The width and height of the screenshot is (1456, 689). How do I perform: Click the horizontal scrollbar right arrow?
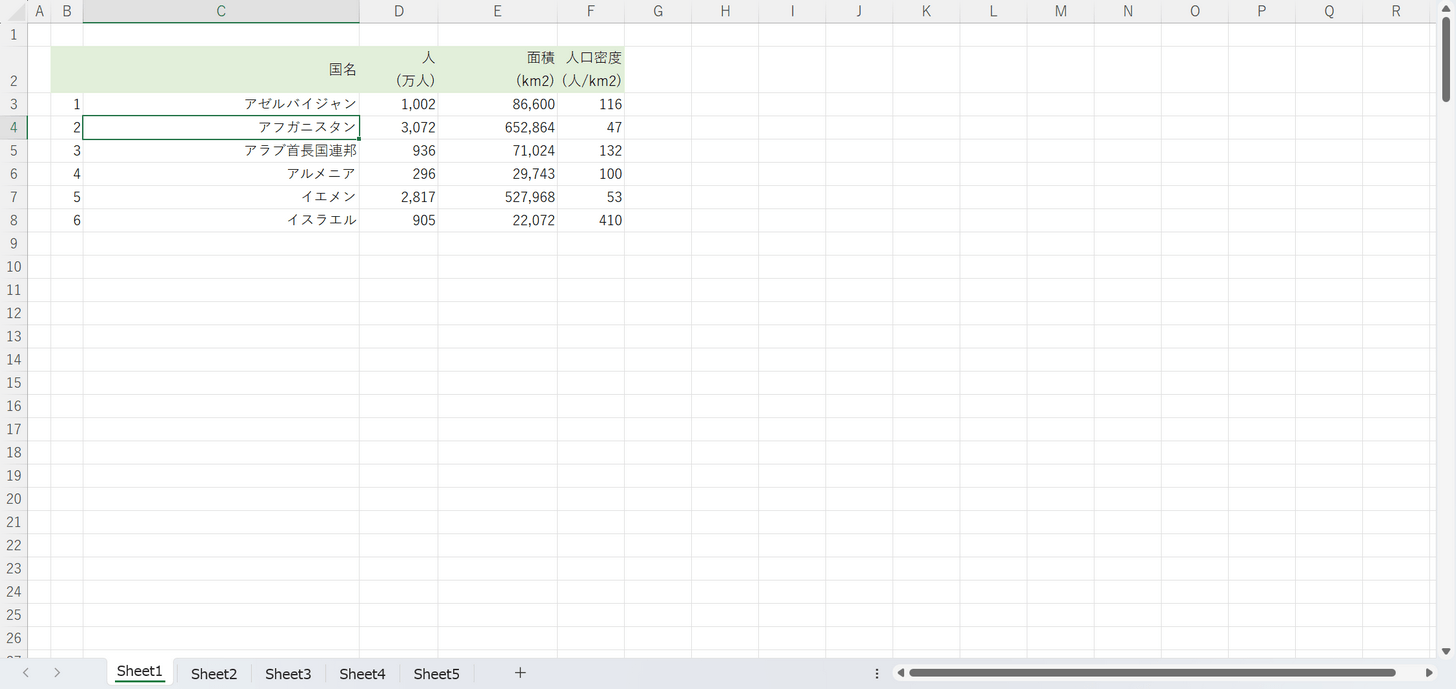pos(1429,673)
